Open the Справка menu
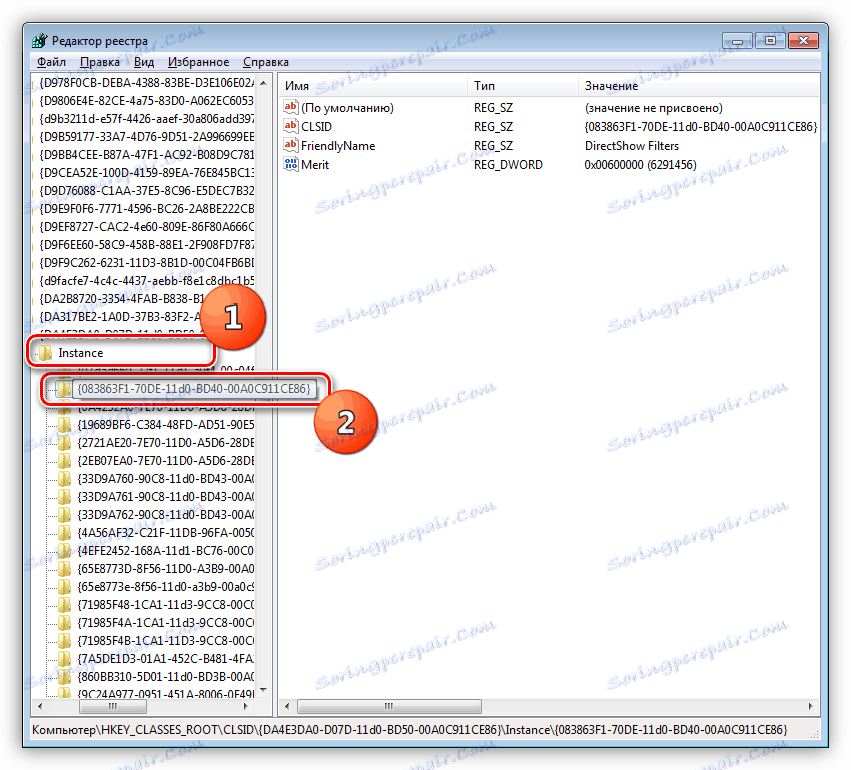Screen dimensions: 851x770 point(265,62)
